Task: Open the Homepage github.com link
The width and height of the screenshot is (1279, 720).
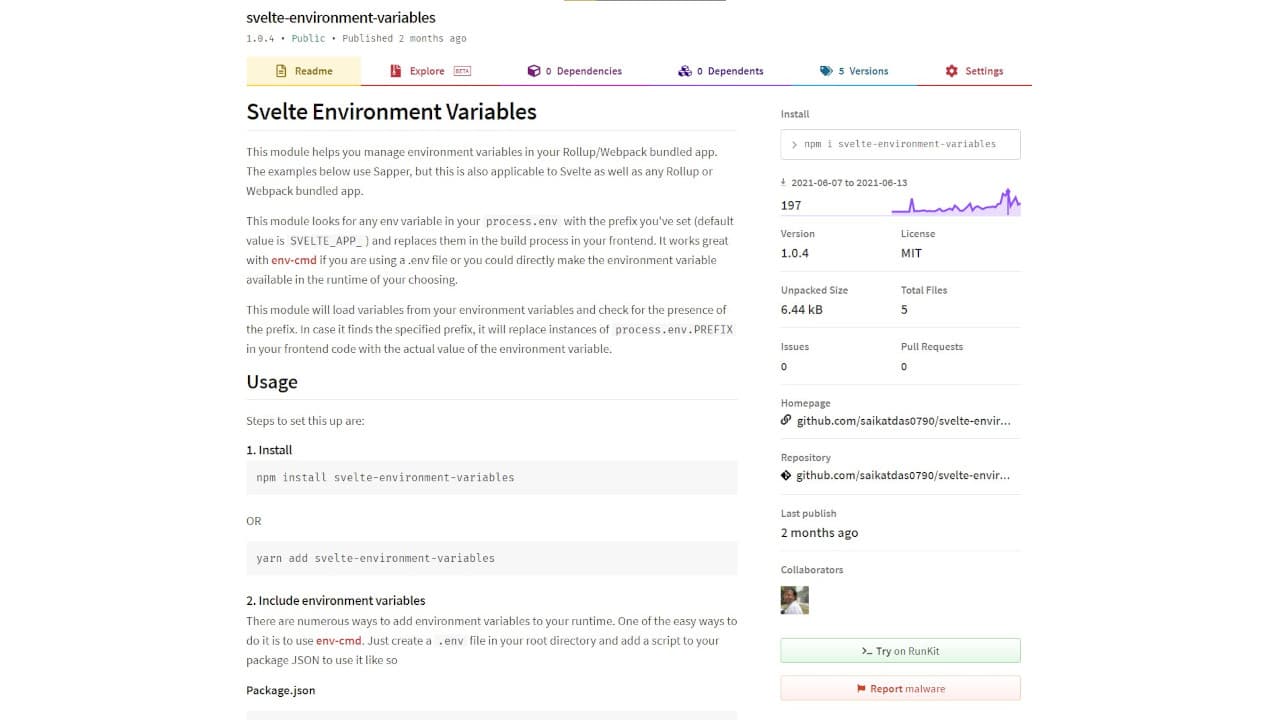Action: tap(903, 421)
